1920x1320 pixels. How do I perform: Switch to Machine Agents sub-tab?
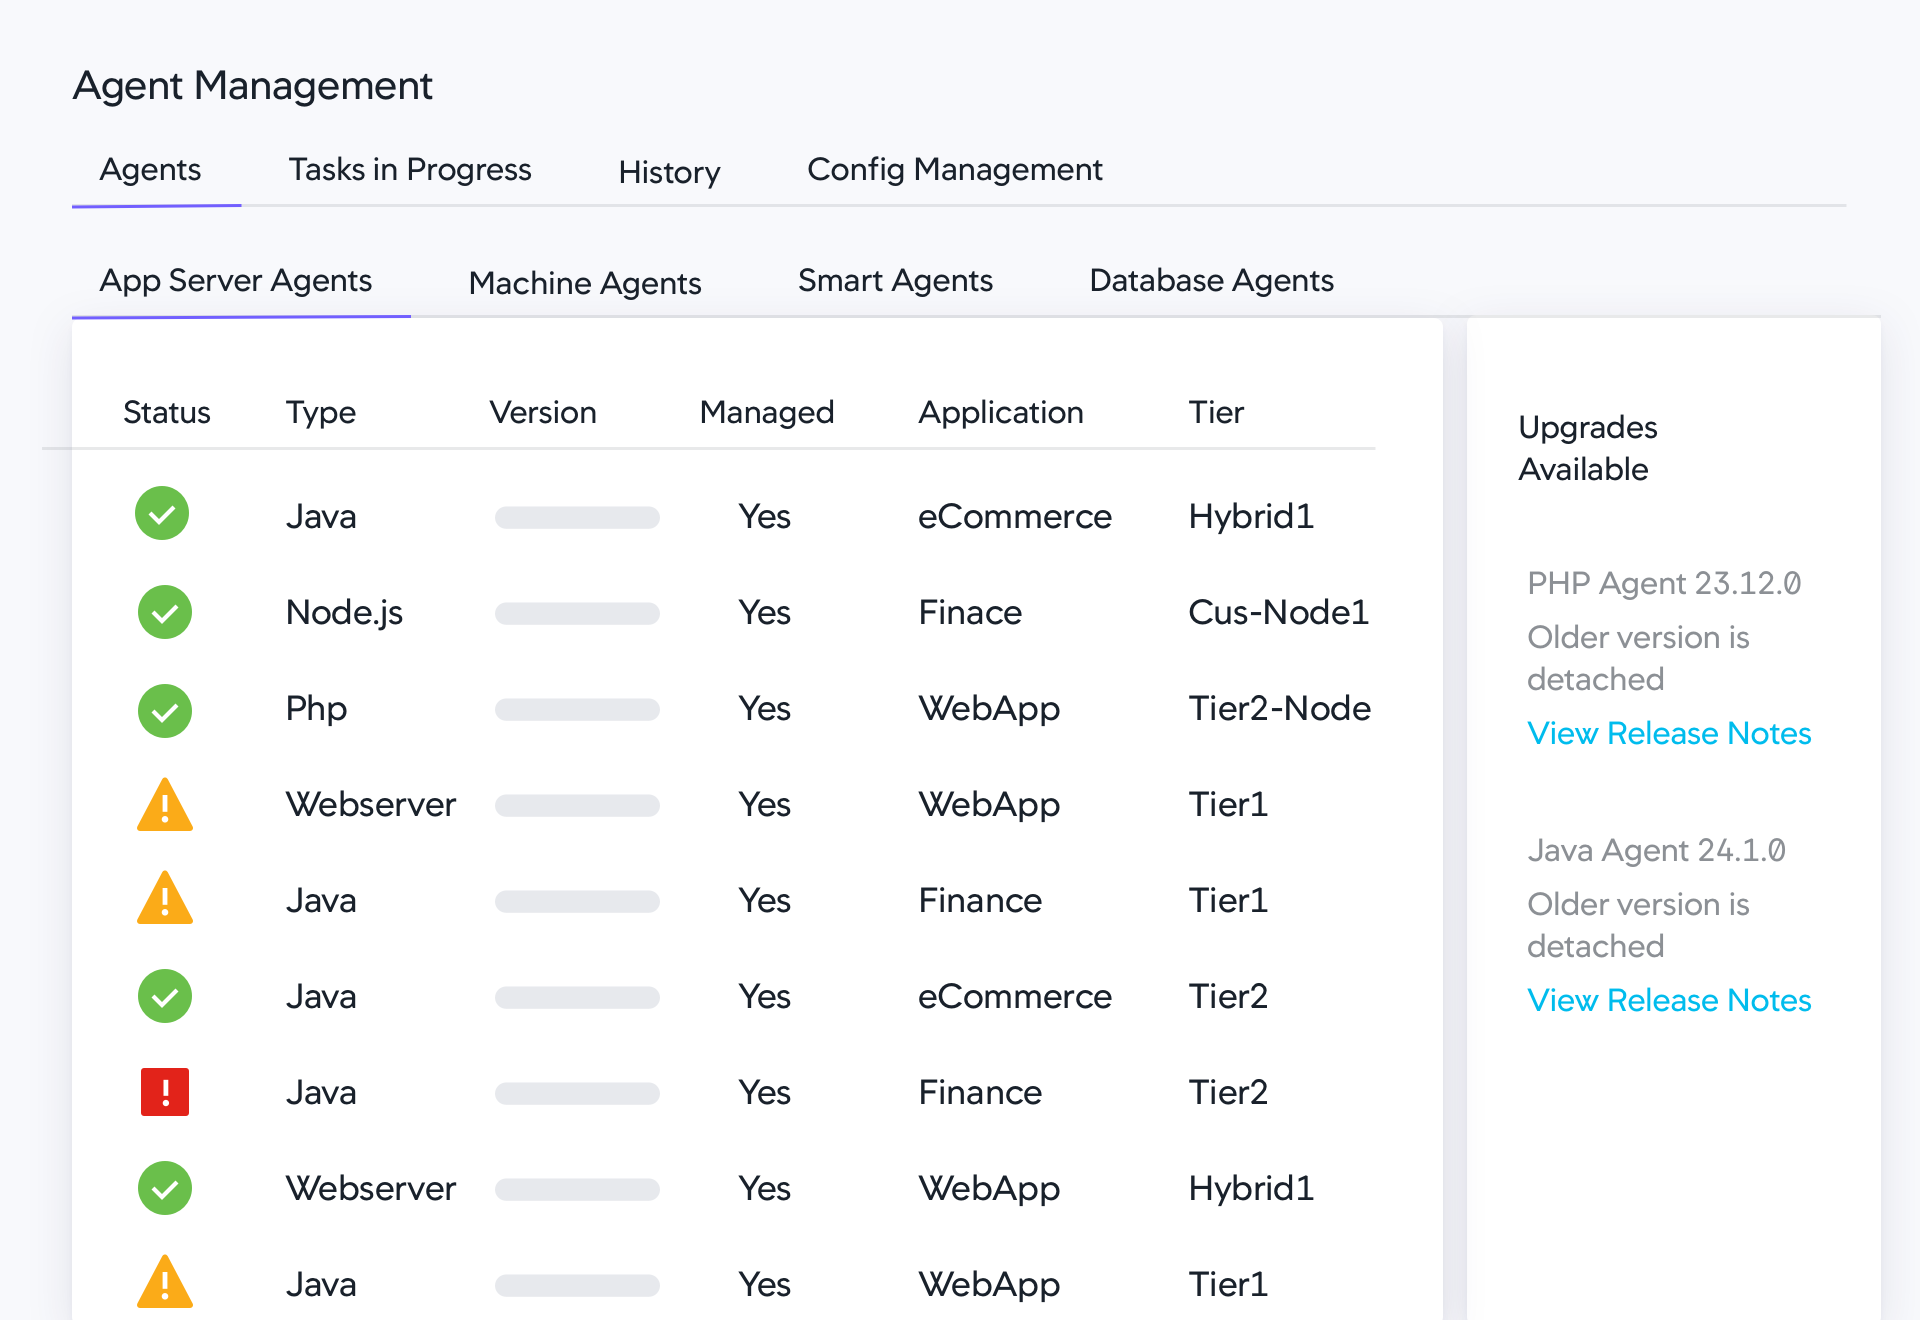pyautogui.click(x=585, y=284)
